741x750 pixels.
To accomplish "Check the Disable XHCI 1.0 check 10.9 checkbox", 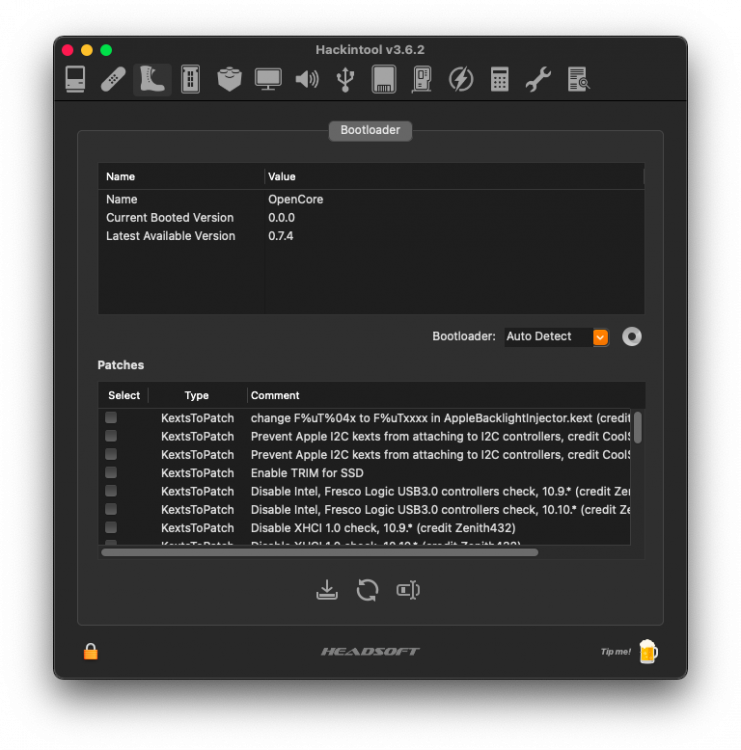I will click(111, 527).
